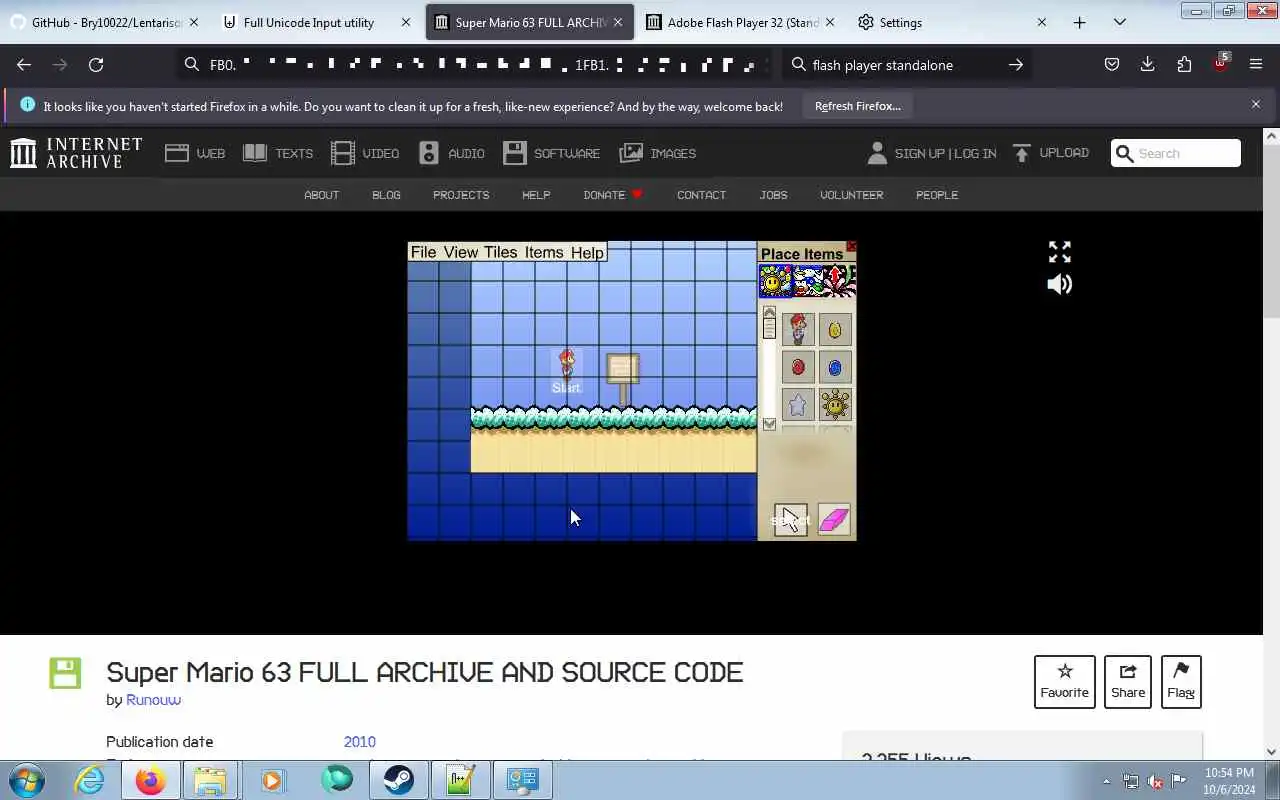Image resolution: width=1280 pixels, height=800 pixels.
Task: Click the item list scroll-down arrow
Action: [x=769, y=424]
